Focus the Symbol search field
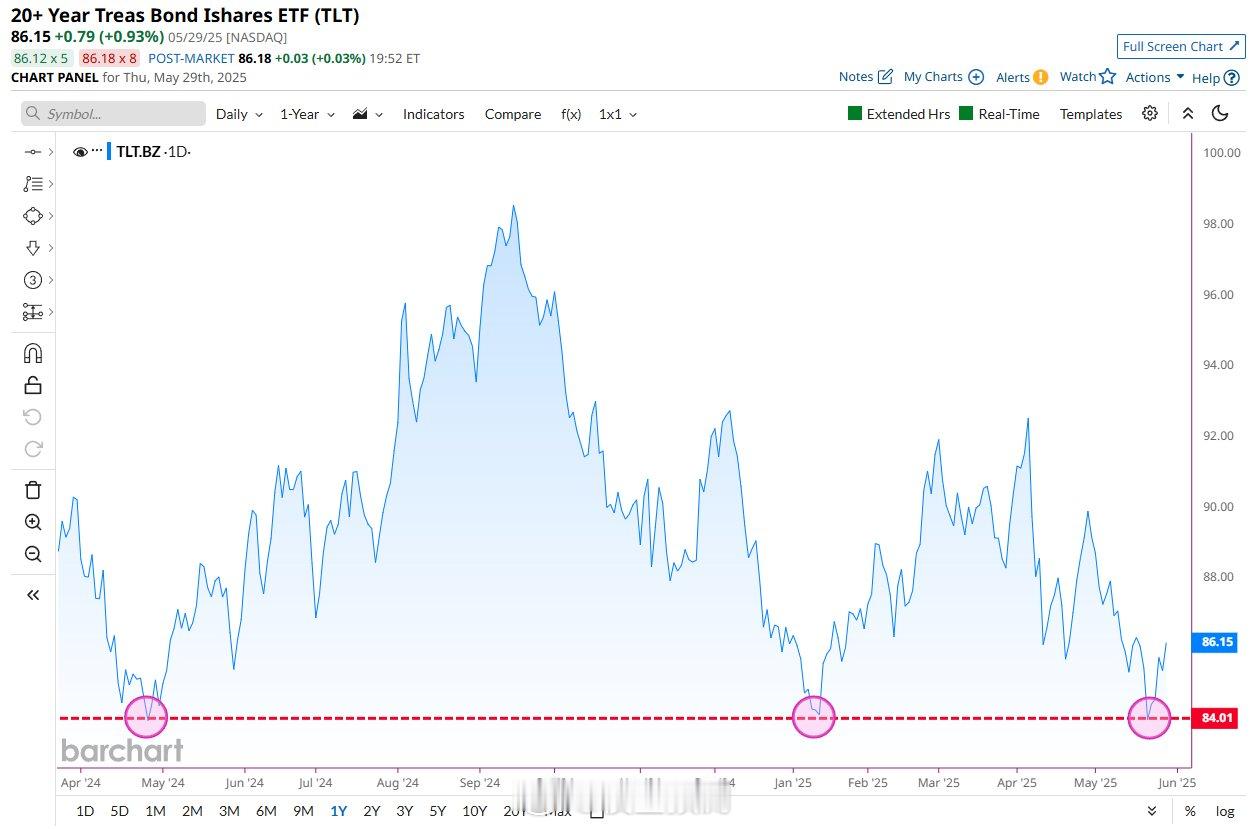Image resolution: width=1256 pixels, height=829 pixels. click(x=113, y=114)
